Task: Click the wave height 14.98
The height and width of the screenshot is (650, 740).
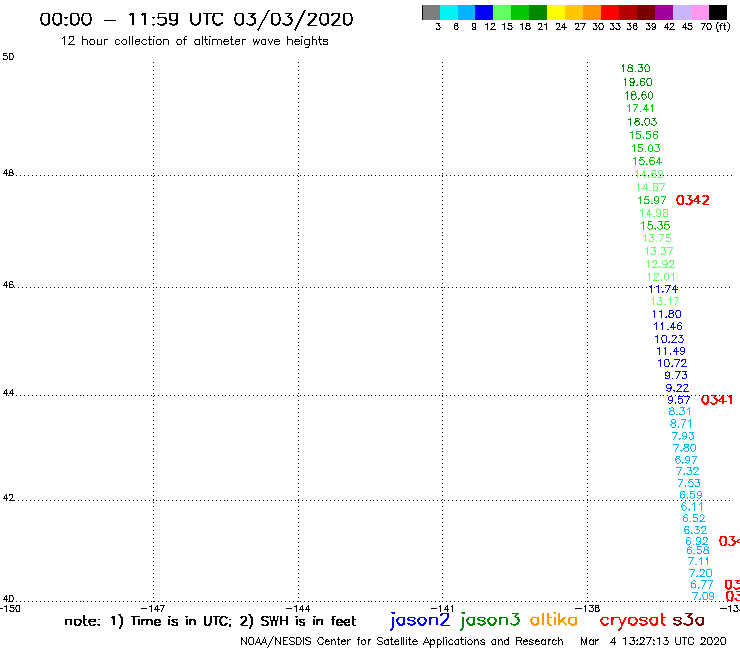Action: [654, 213]
